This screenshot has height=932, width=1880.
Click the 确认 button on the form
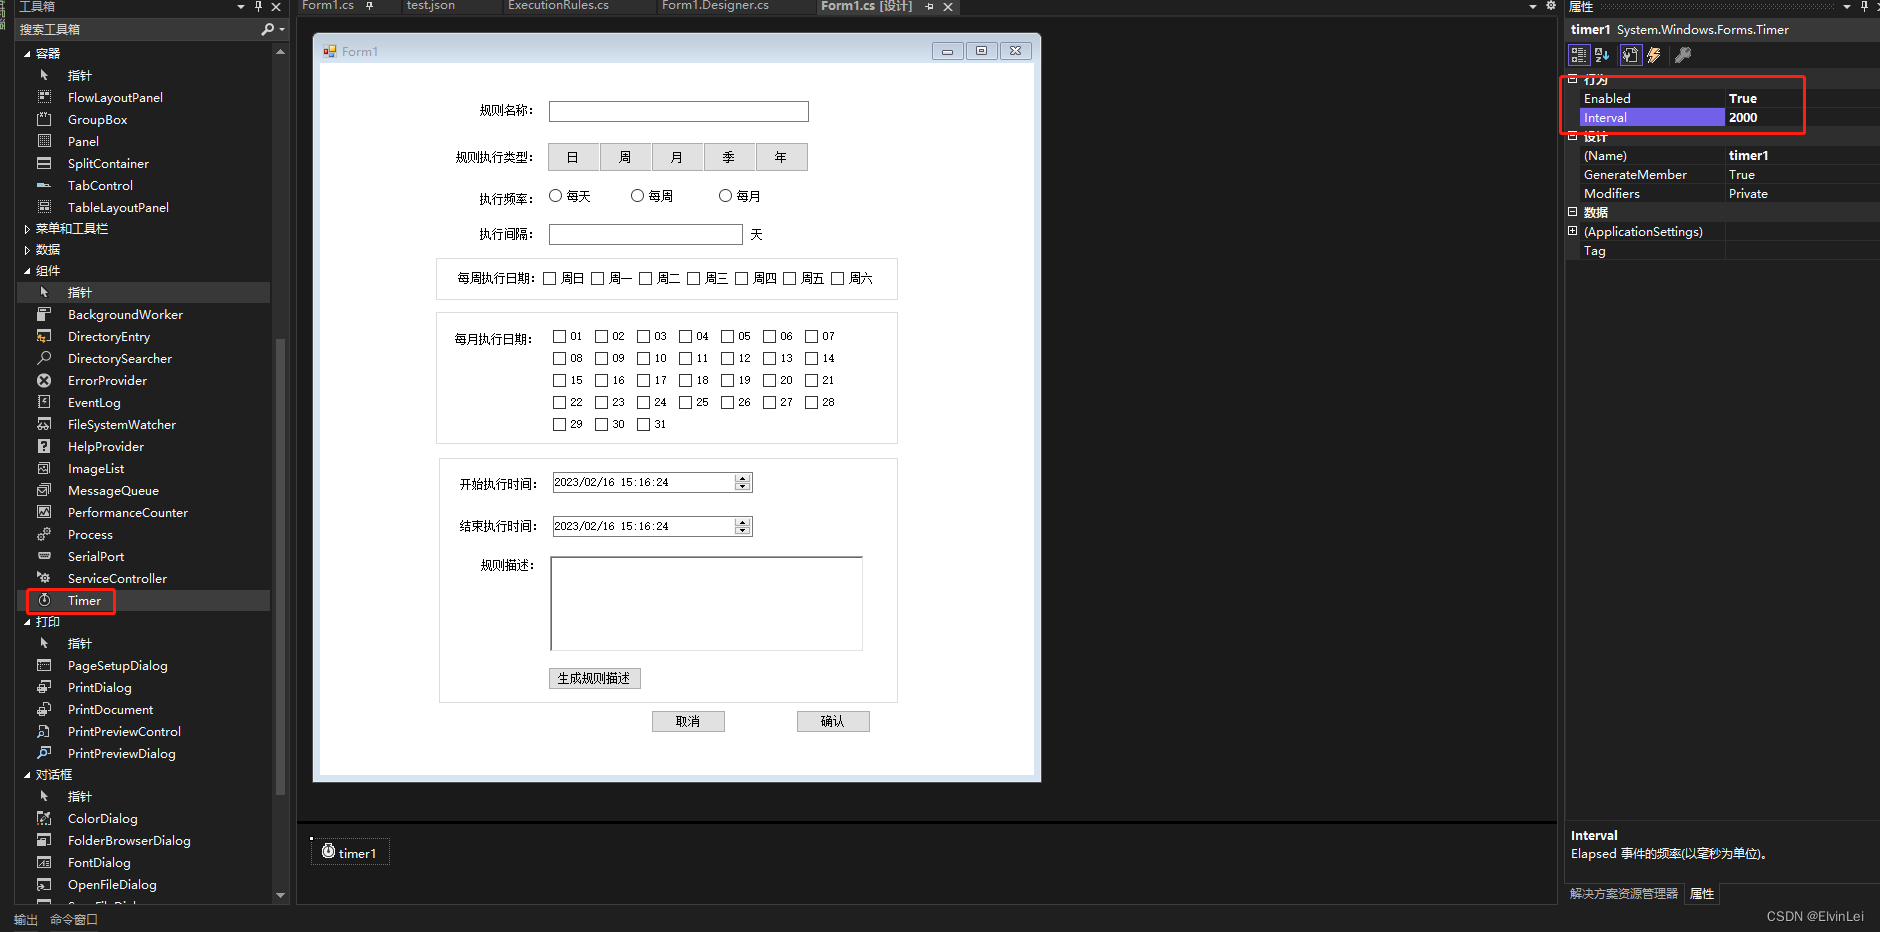click(x=833, y=721)
